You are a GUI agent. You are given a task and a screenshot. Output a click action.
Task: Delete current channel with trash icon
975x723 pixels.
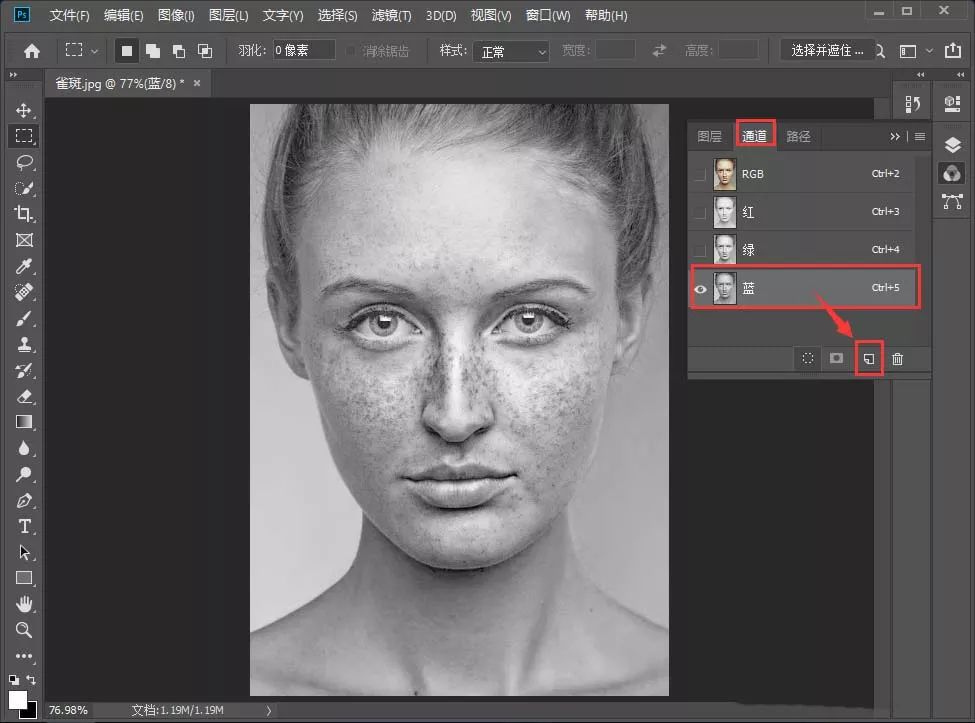click(x=897, y=359)
